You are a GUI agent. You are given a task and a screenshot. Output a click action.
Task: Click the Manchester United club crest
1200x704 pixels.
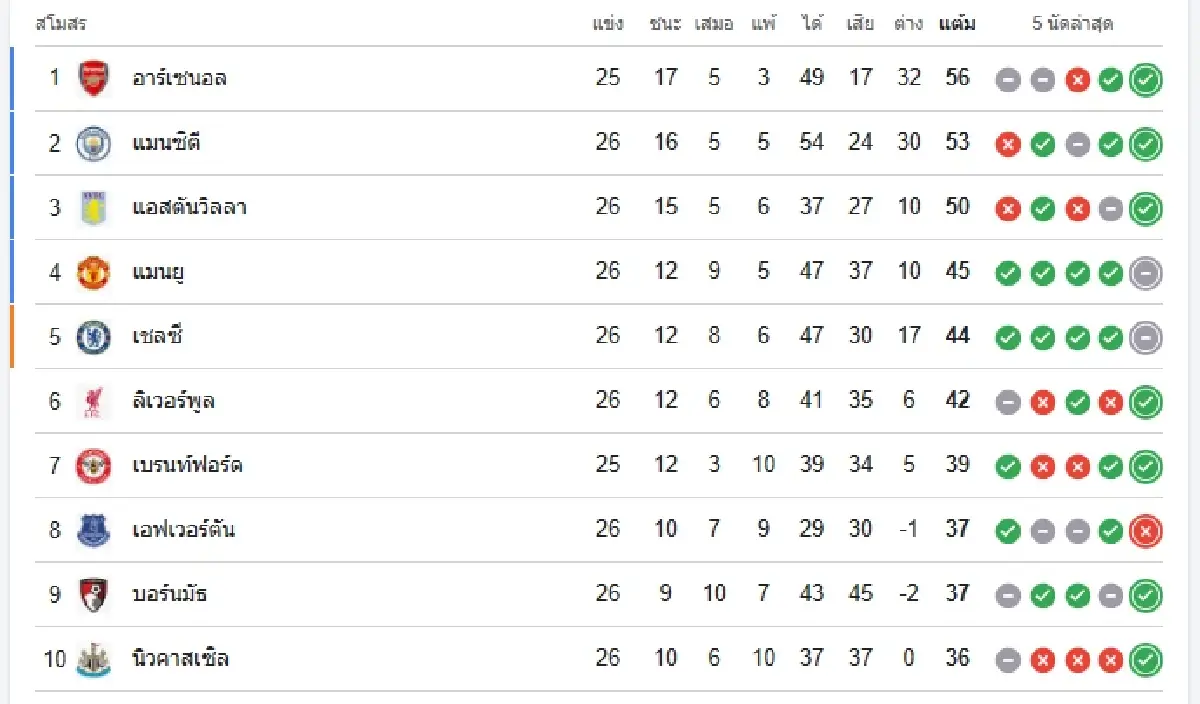pos(93,272)
